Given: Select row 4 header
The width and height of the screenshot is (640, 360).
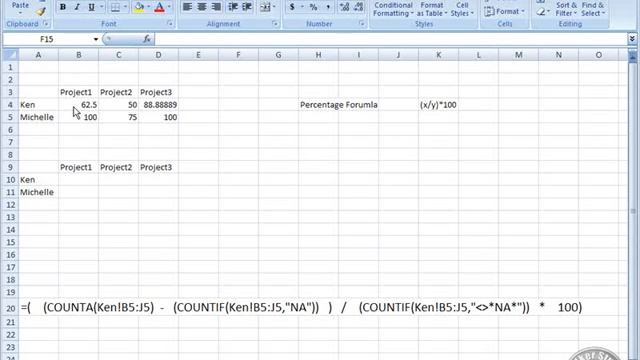Looking at the screenshot, I should click(x=10, y=105).
